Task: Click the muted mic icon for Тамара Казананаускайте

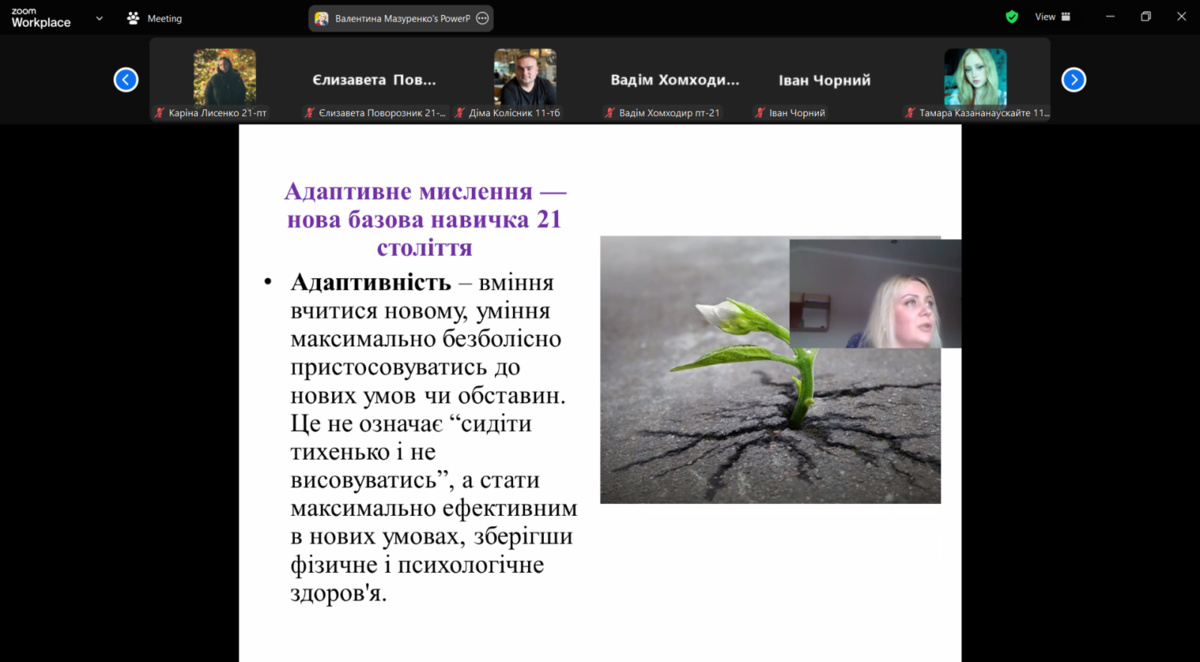Action: (910, 113)
